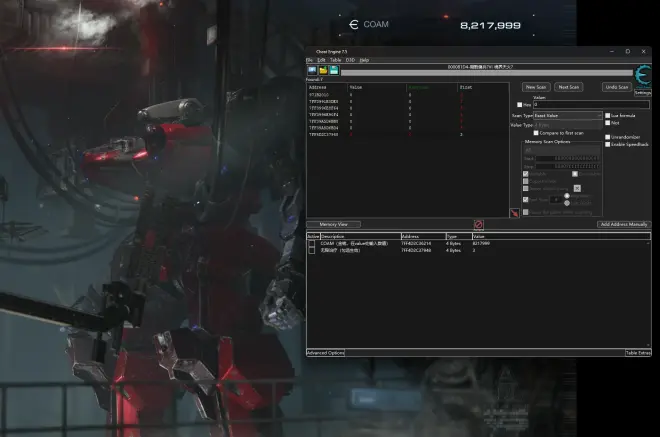The image size is (660, 437).
Task: Open the Table menu
Action: tap(335, 60)
